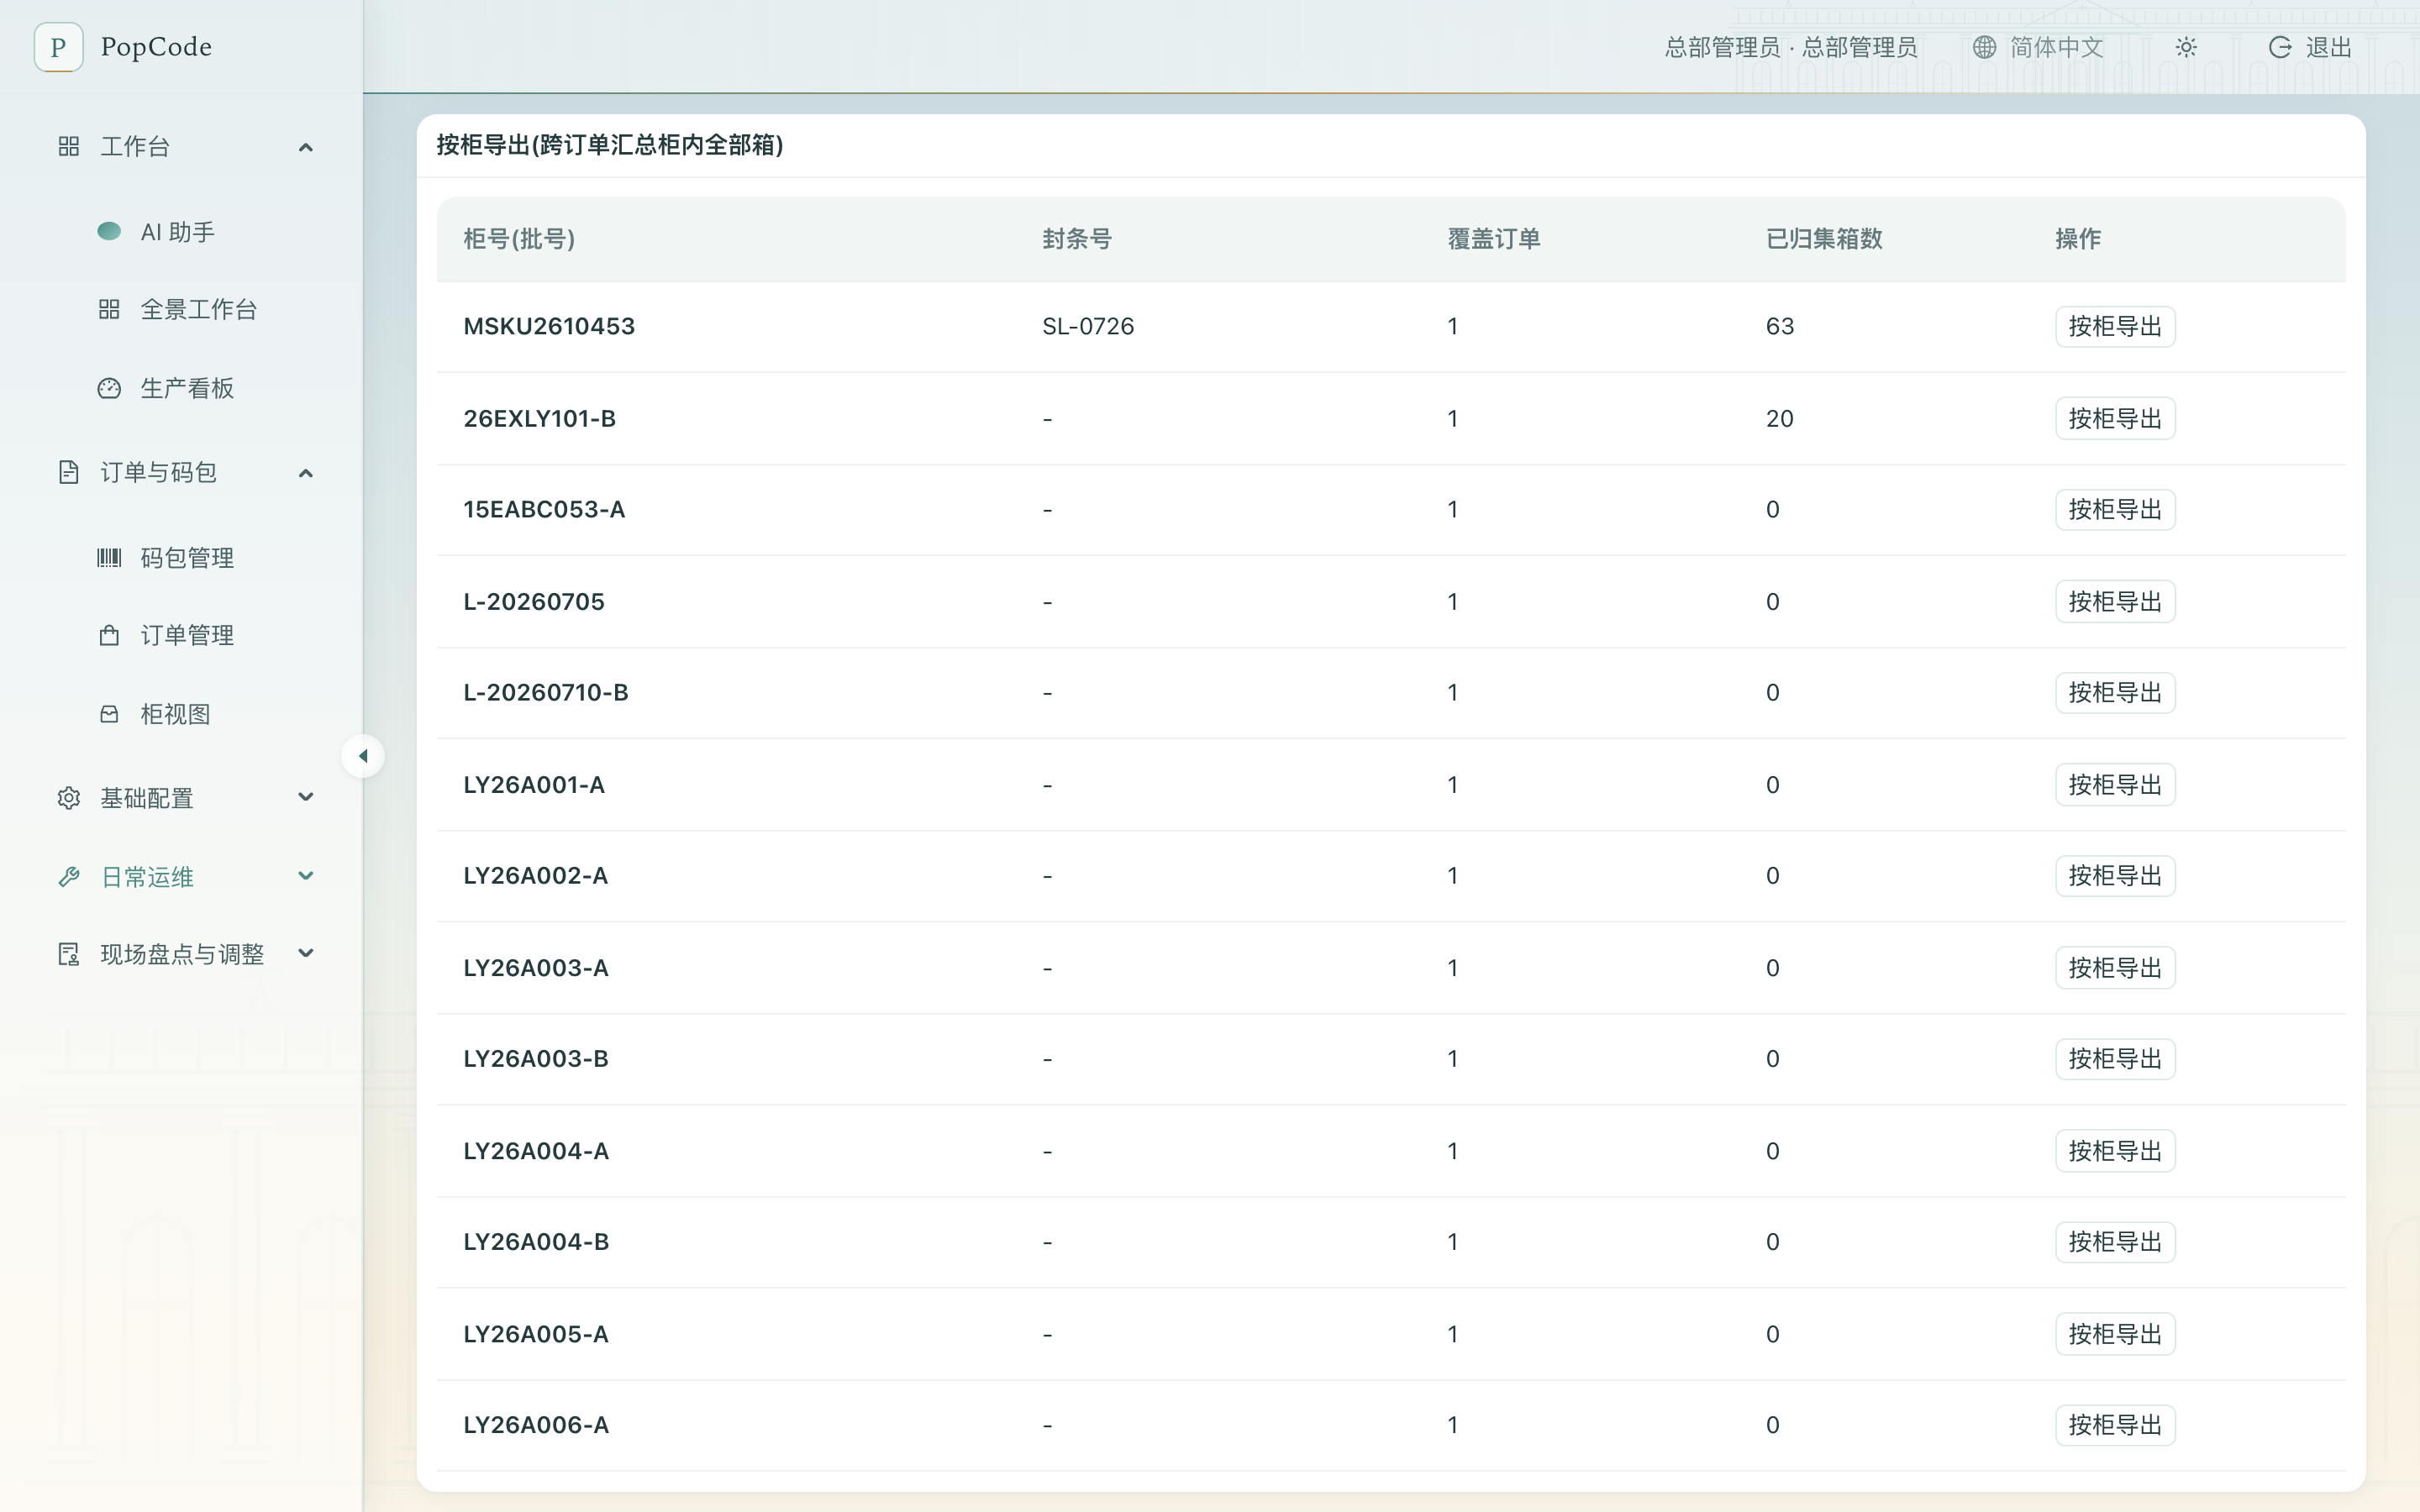Export LY26A004-B using 按柜导出

(x=2115, y=1242)
